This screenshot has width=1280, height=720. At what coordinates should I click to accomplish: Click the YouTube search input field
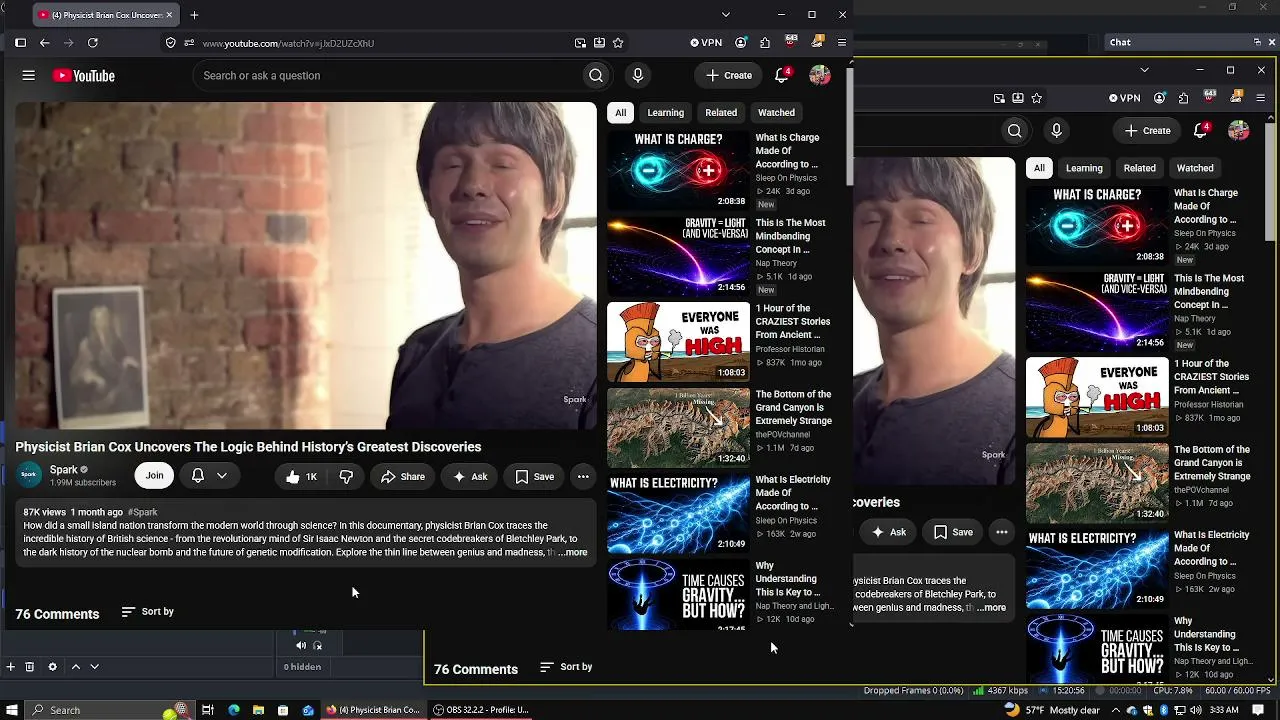coord(388,76)
